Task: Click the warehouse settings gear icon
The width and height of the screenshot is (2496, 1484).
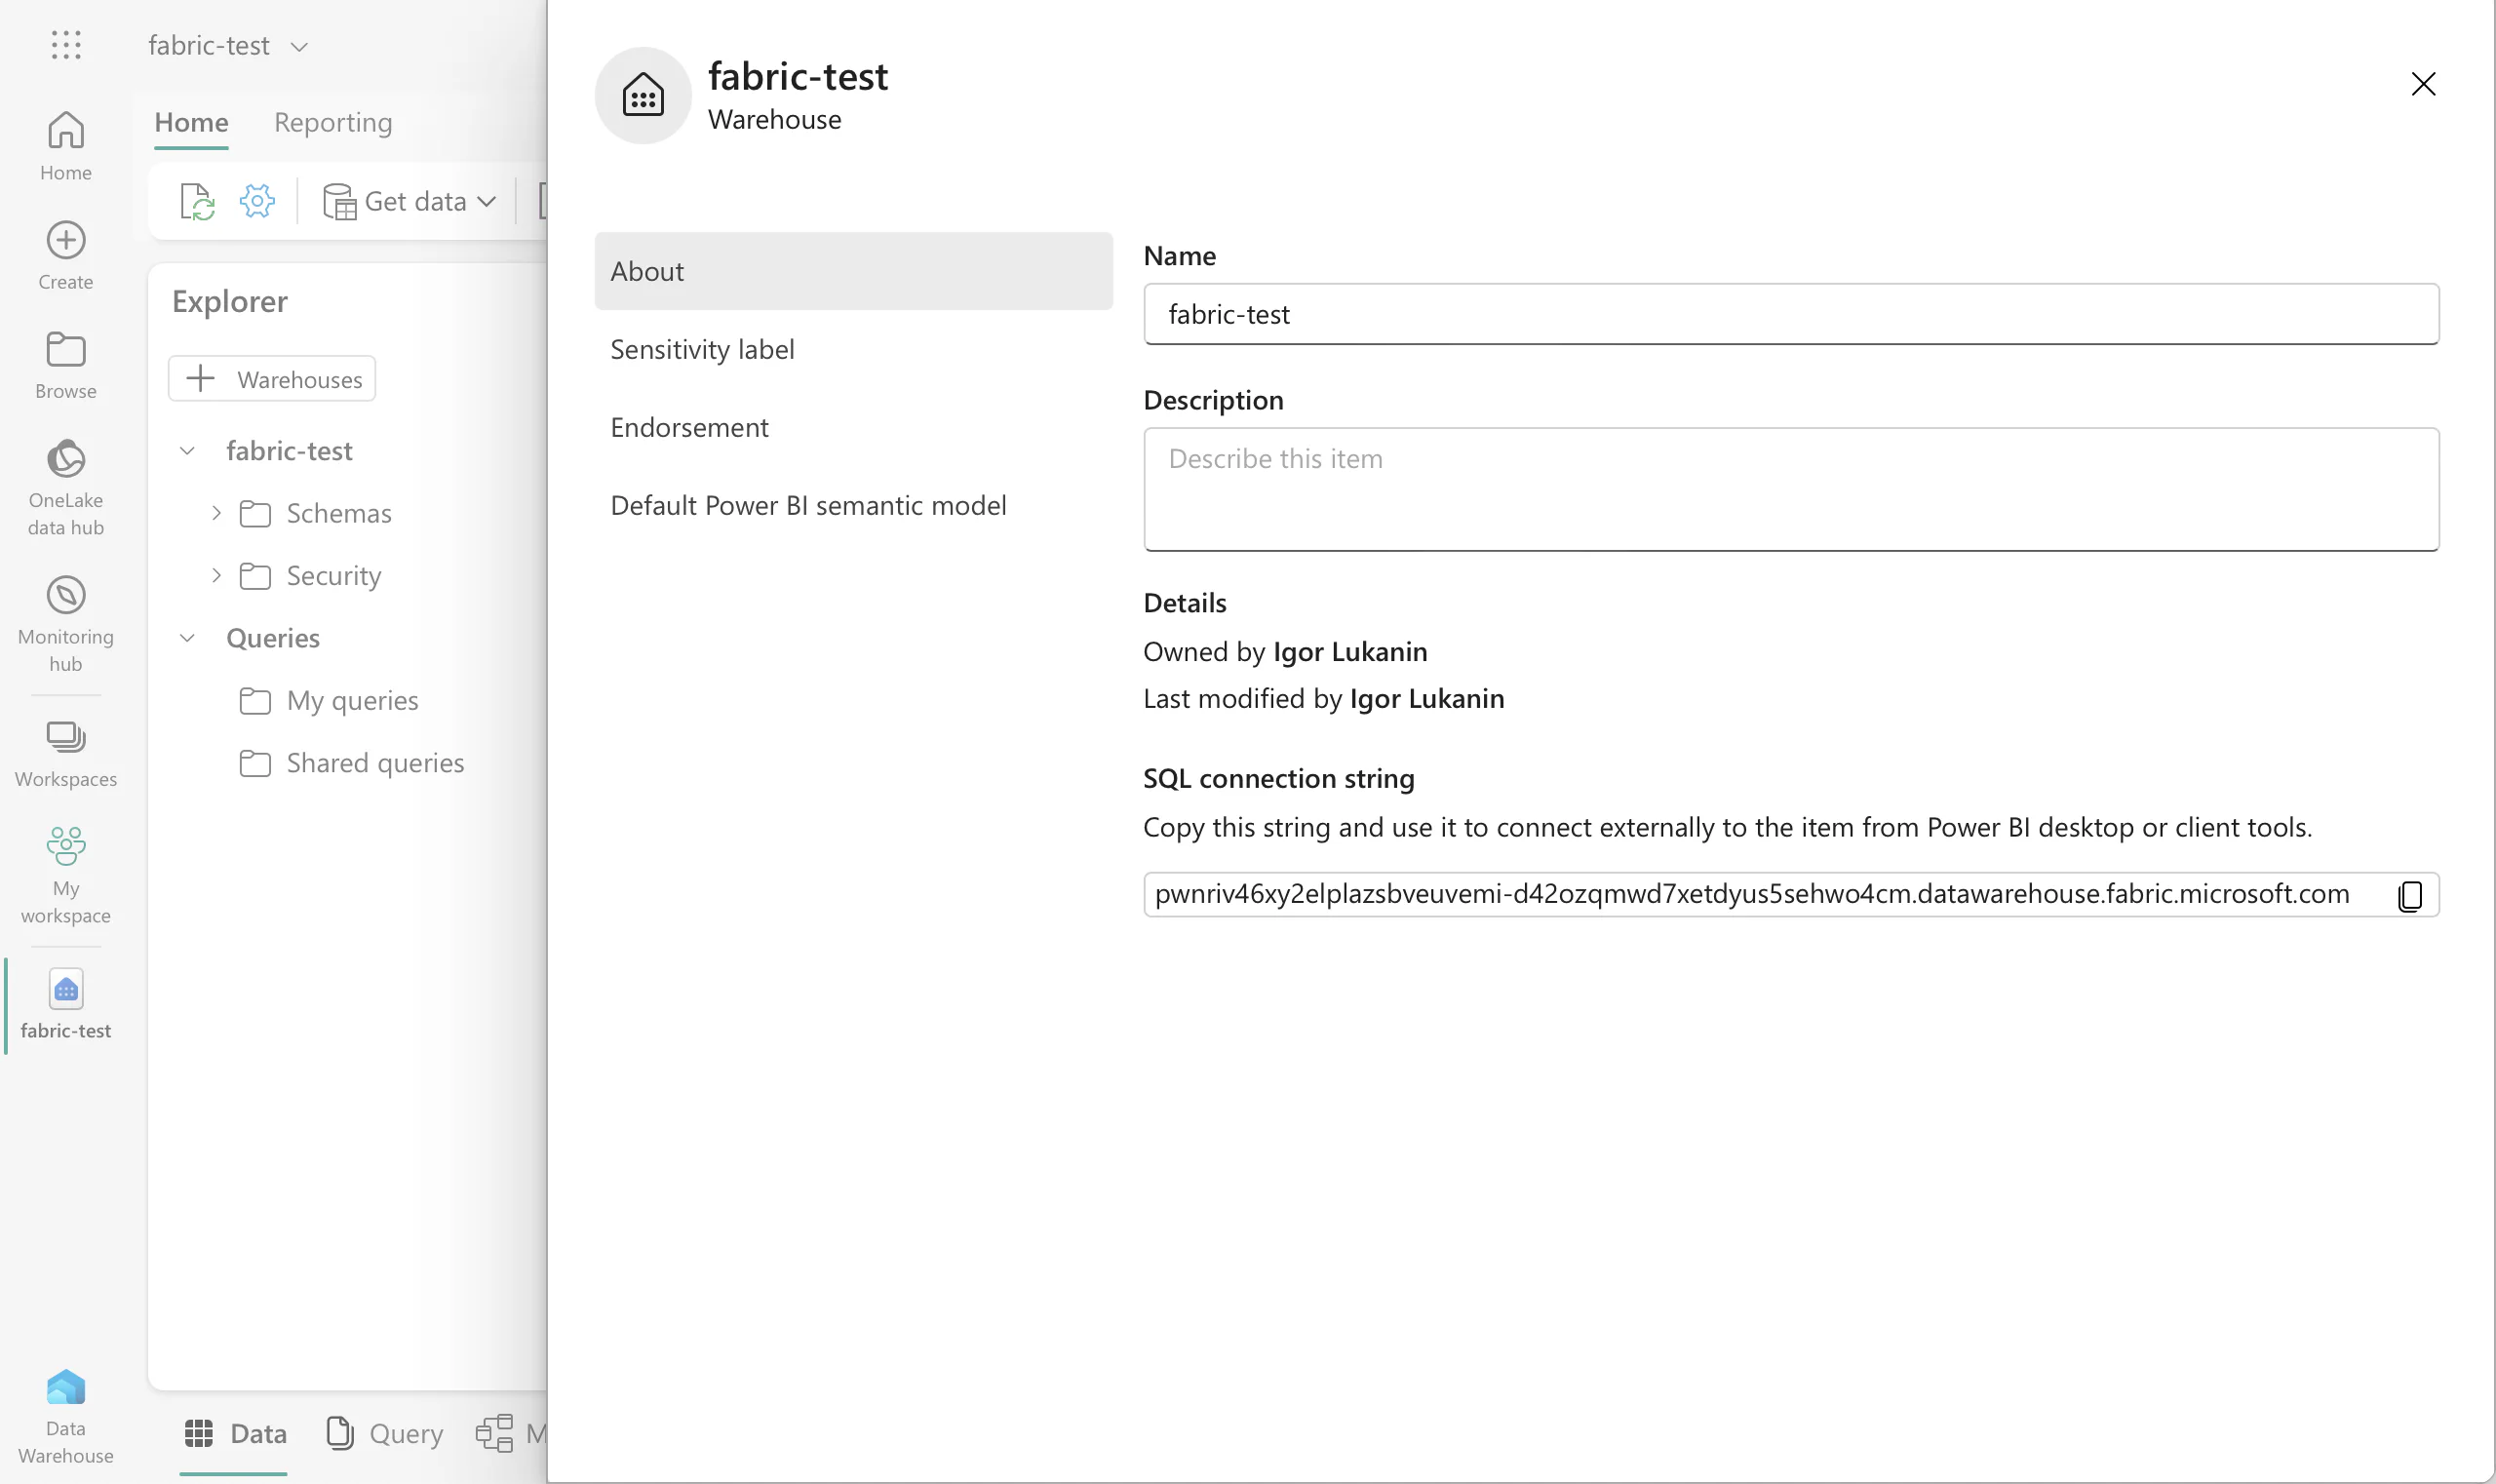Action: [257, 201]
